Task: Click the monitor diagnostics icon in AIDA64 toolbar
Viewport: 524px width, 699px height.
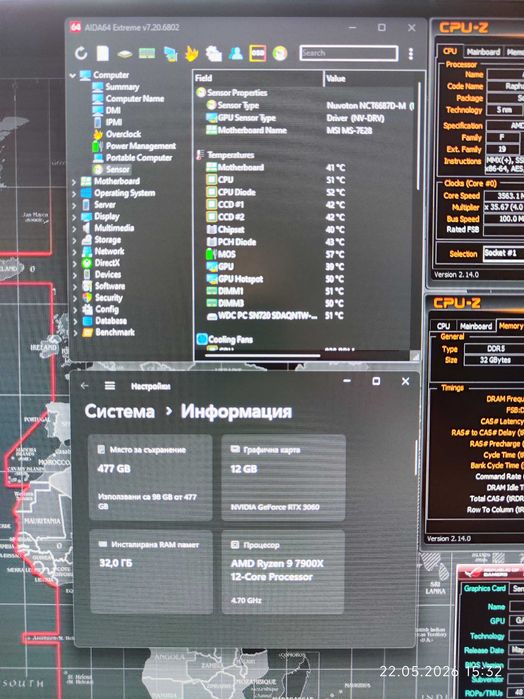Action: [170, 54]
